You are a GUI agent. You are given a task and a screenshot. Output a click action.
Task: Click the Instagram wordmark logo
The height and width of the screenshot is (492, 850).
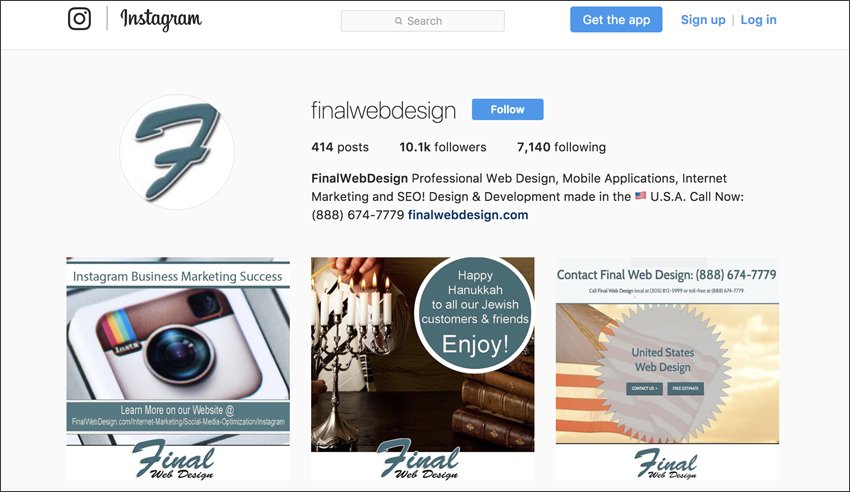point(161,20)
